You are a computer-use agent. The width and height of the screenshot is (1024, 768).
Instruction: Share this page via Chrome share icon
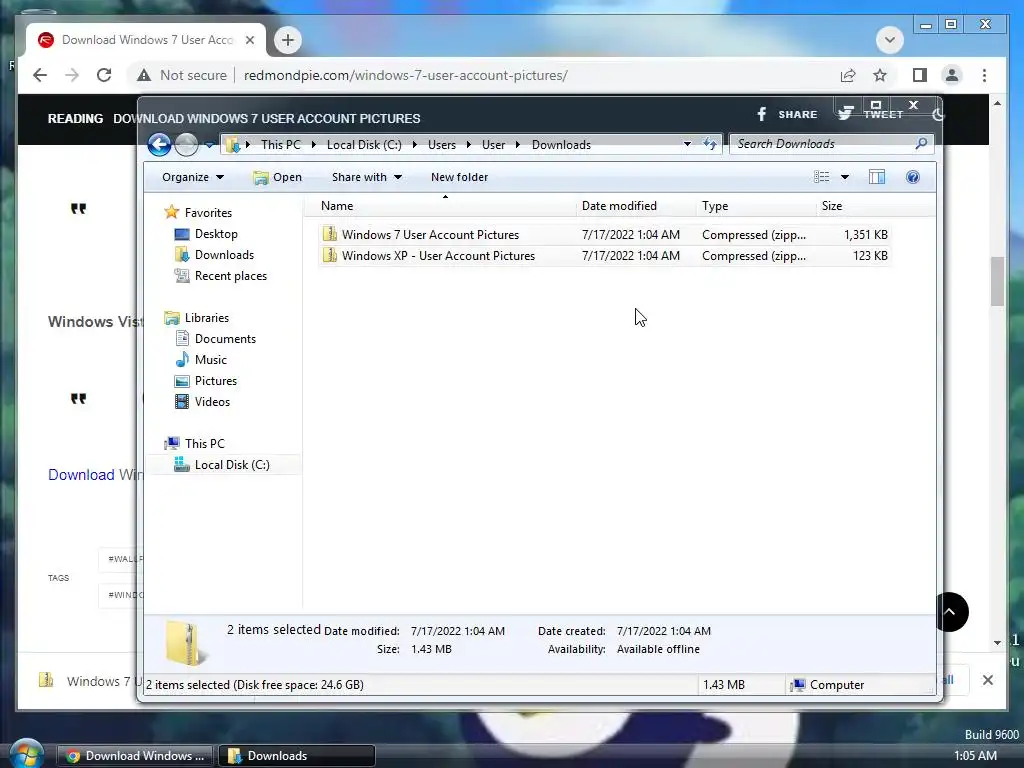[x=848, y=75]
